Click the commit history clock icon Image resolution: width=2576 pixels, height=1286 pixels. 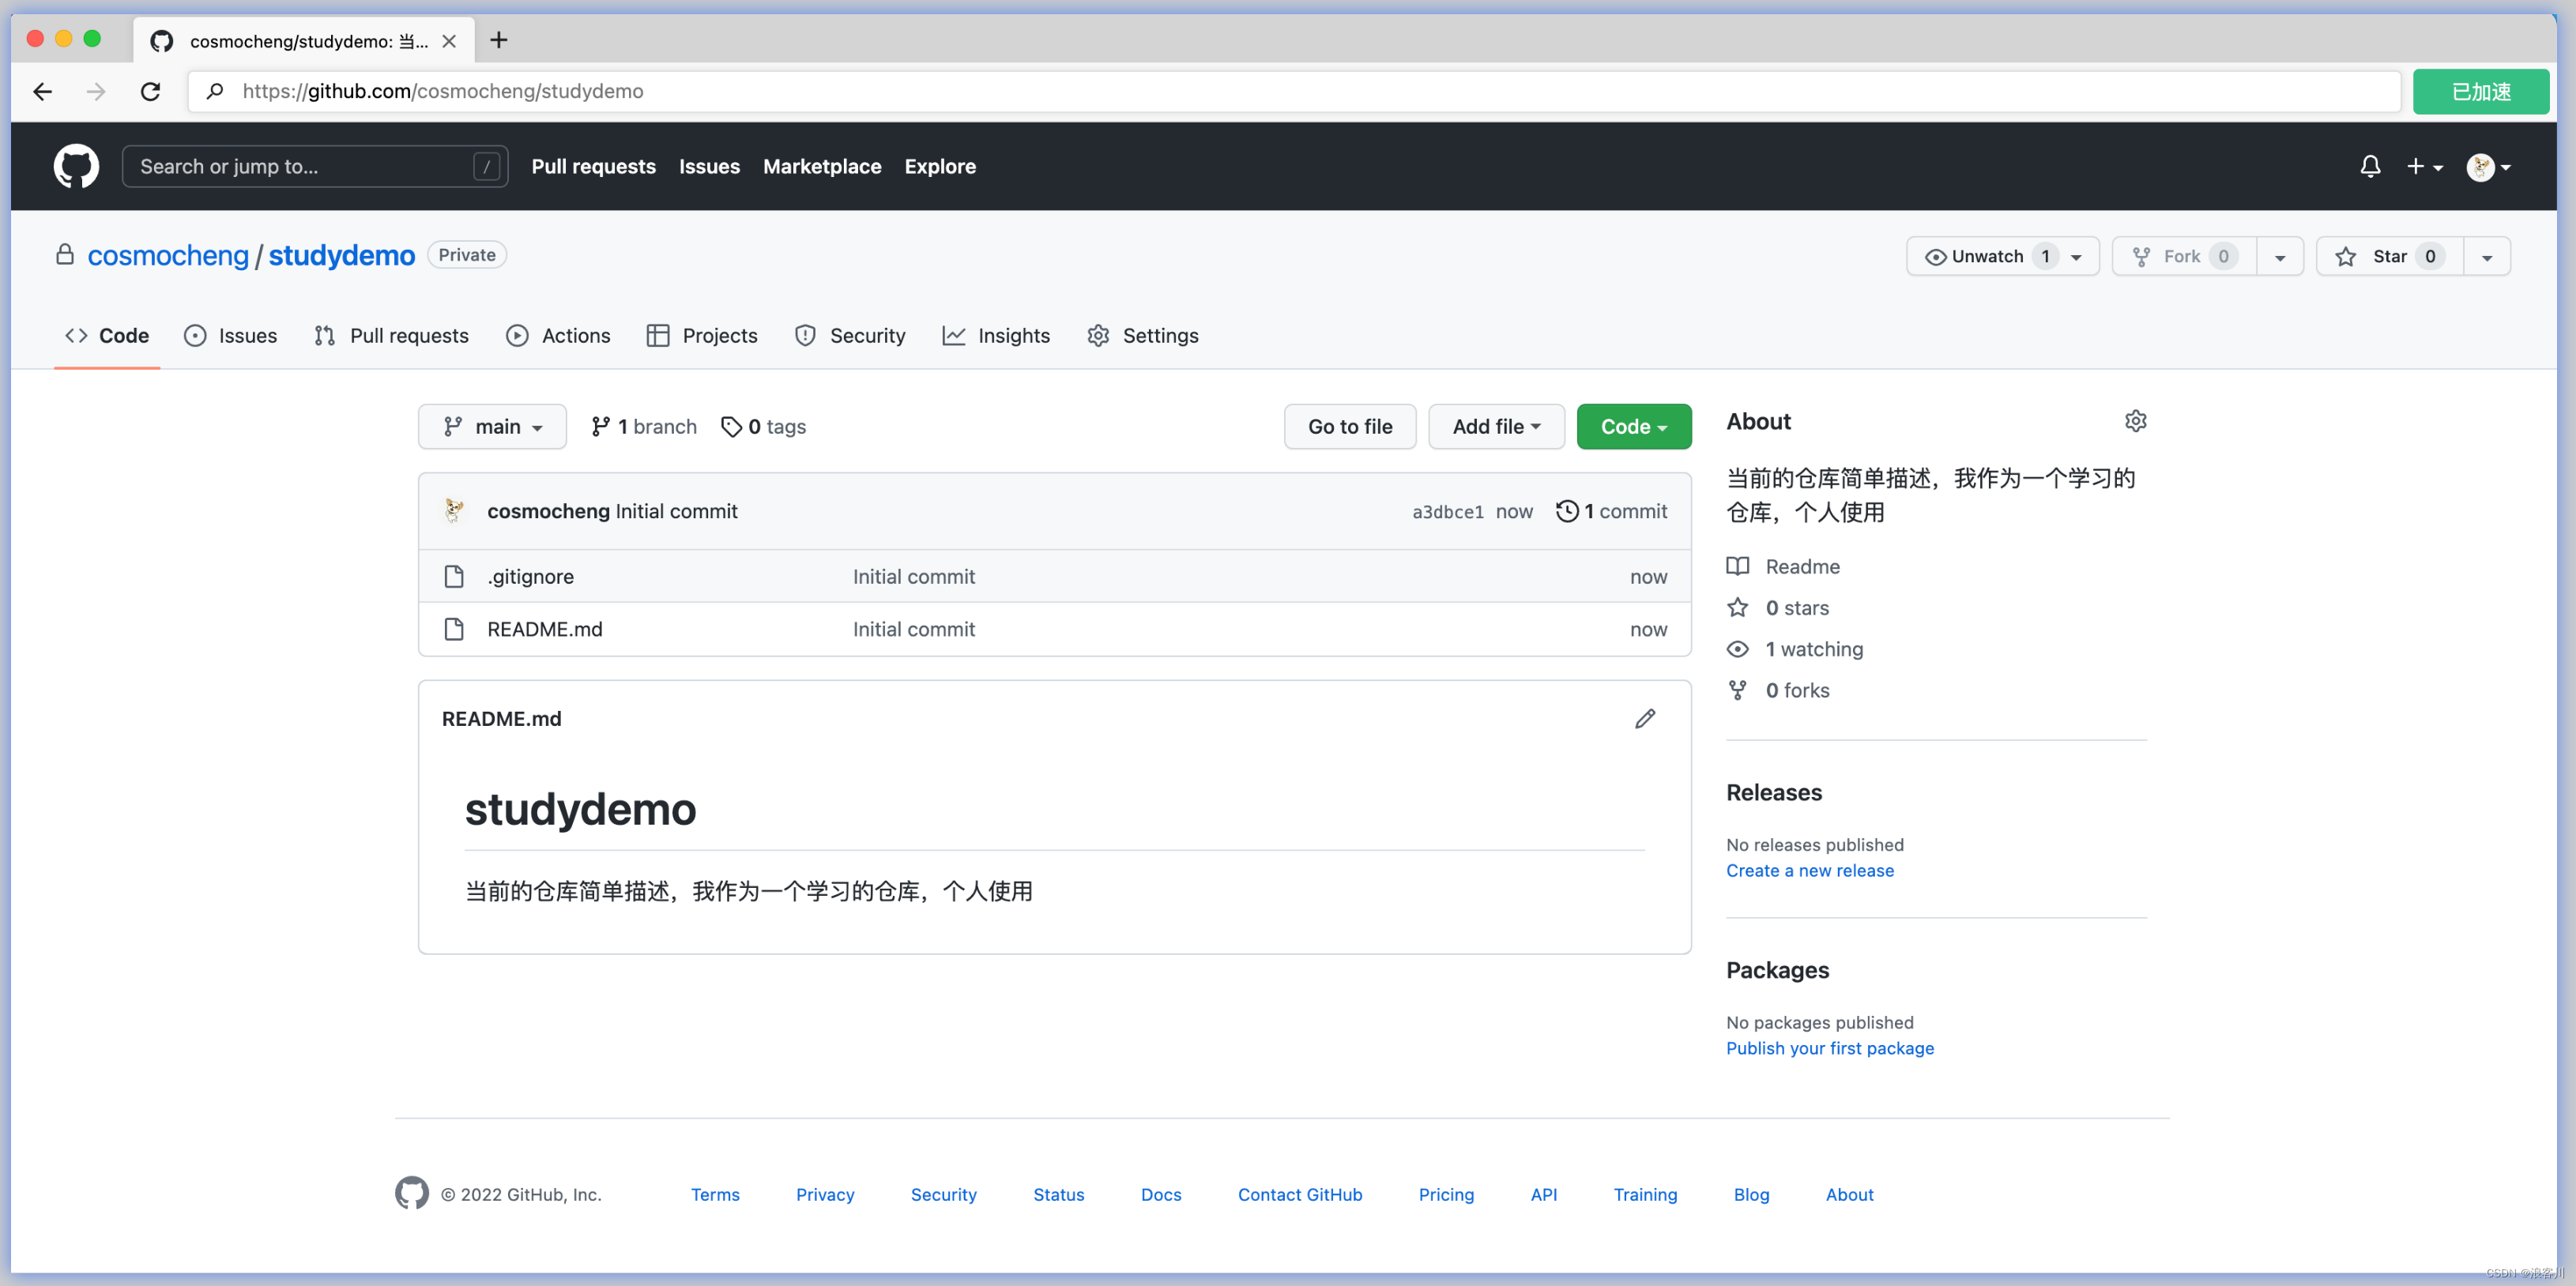(1567, 511)
